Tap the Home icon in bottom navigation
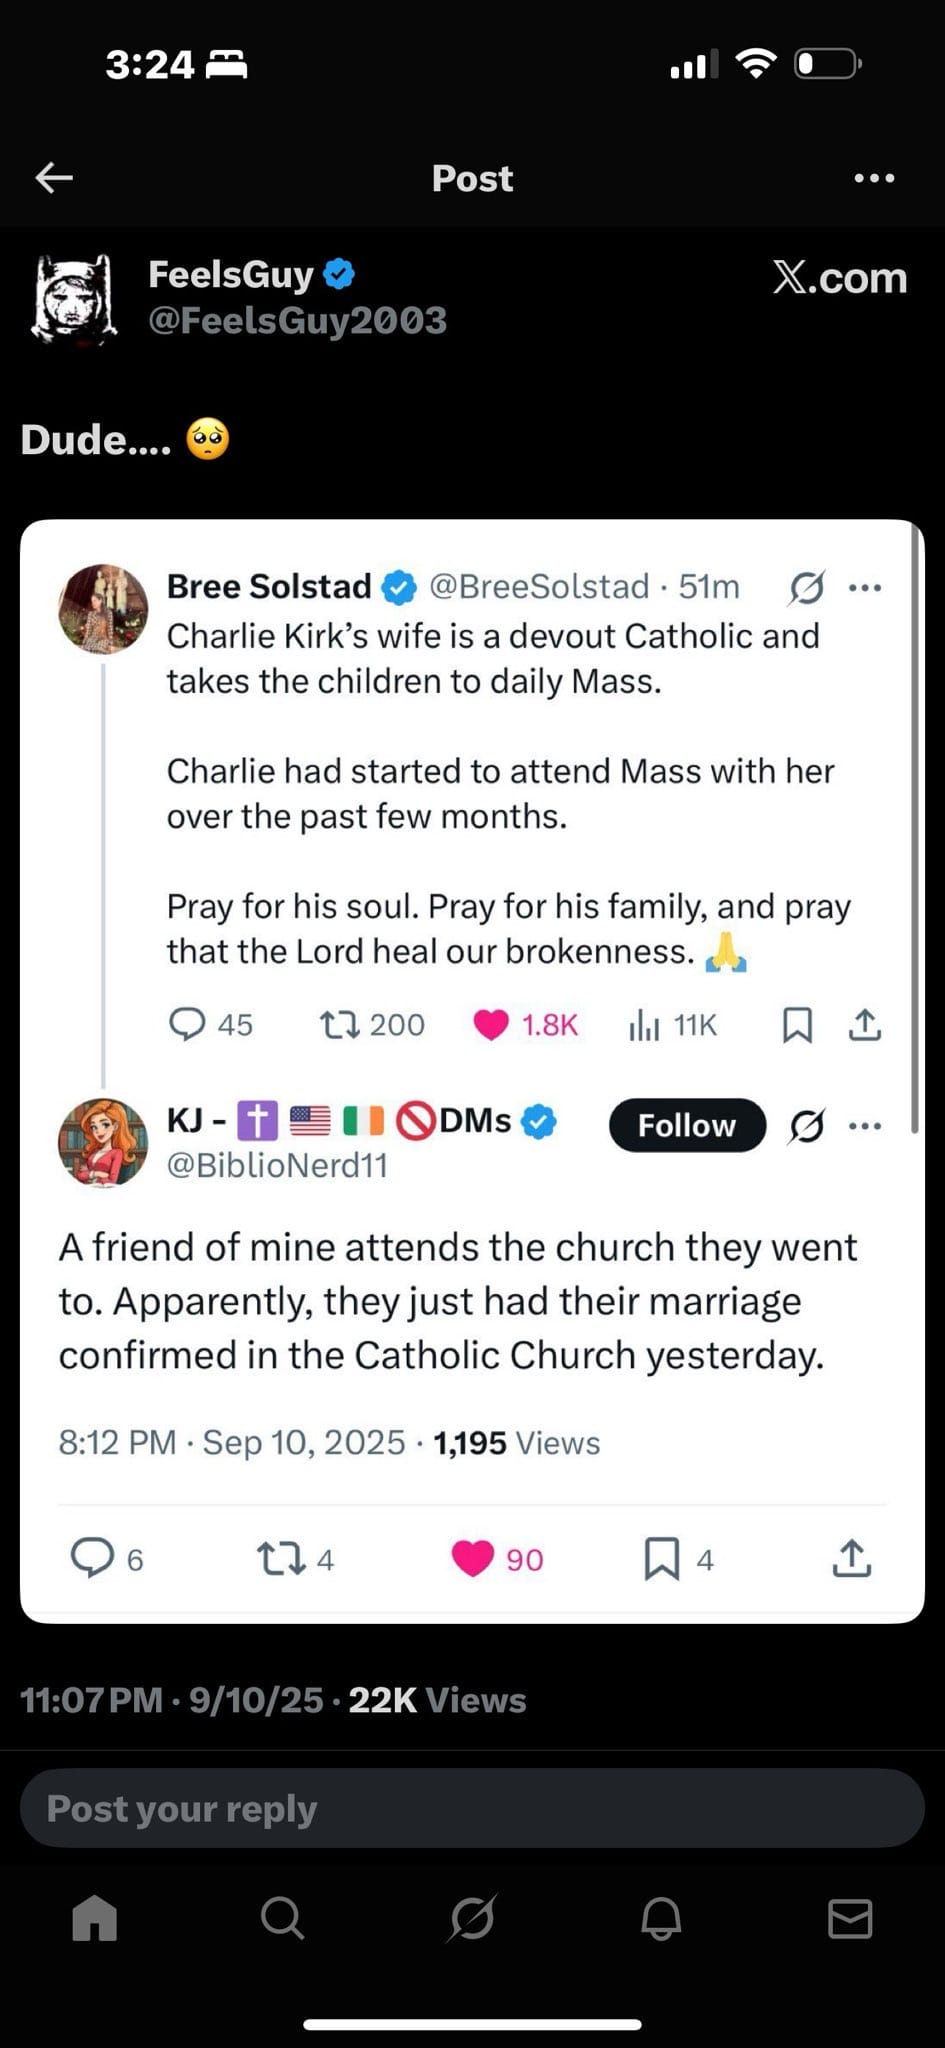 coord(95,1919)
